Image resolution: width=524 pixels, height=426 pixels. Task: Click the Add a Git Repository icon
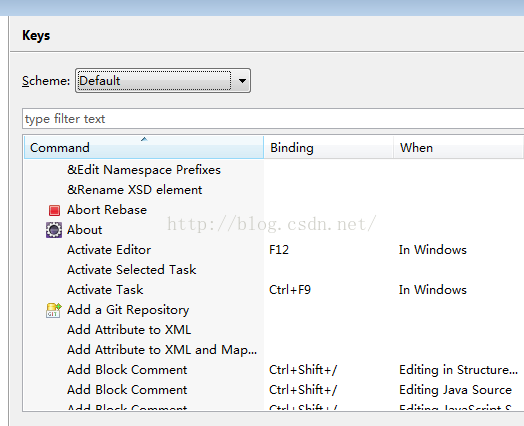[54, 310]
